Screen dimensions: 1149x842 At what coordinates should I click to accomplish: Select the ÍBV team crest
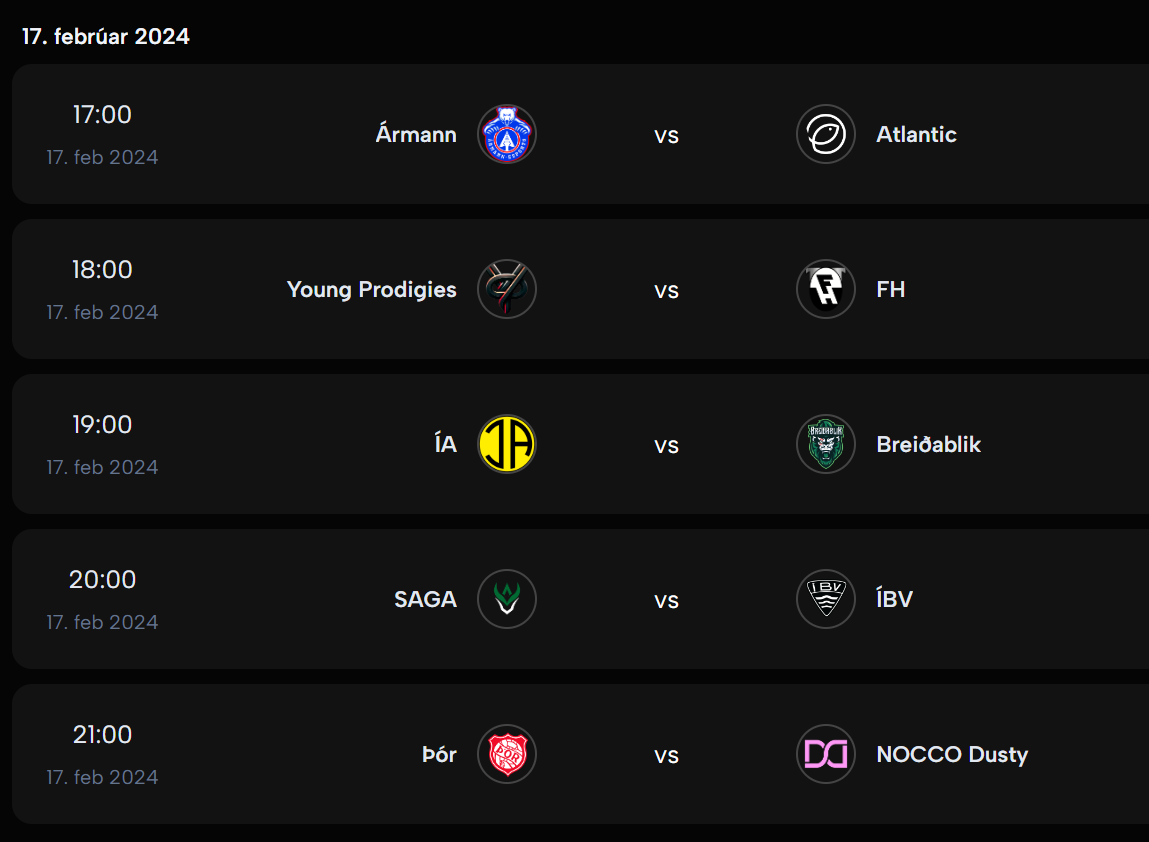click(826, 599)
